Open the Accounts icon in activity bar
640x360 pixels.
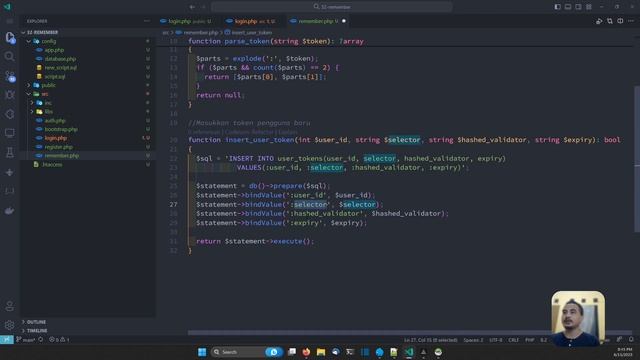[9, 306]
